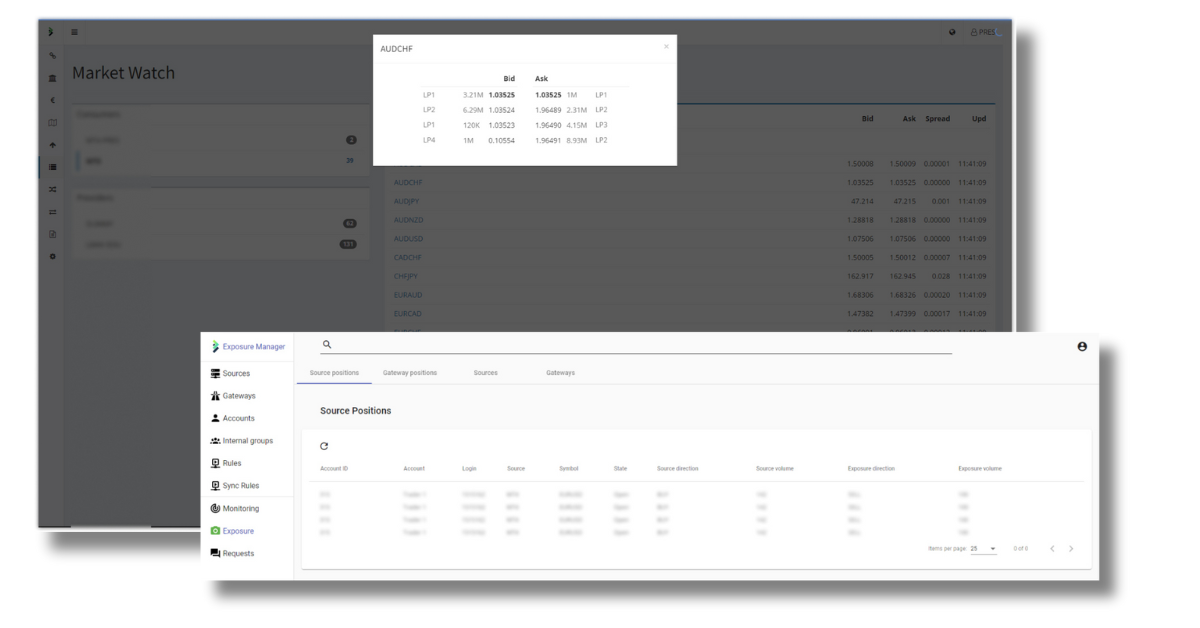
Task: Switch to the Gateway positions tab
Action: 410,373
